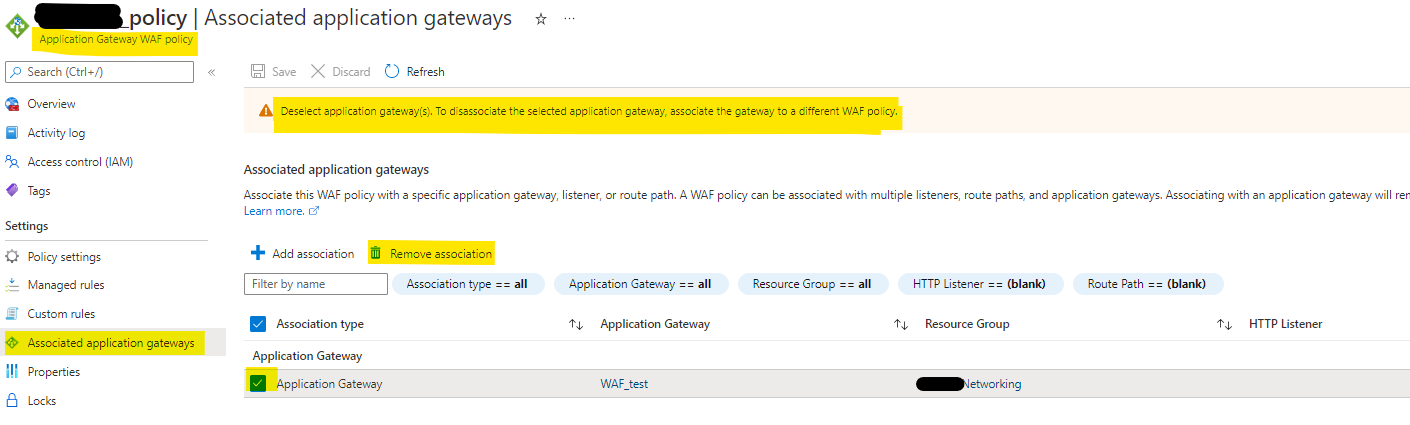Open Resource Group == all filter

(x=812, y=284)
